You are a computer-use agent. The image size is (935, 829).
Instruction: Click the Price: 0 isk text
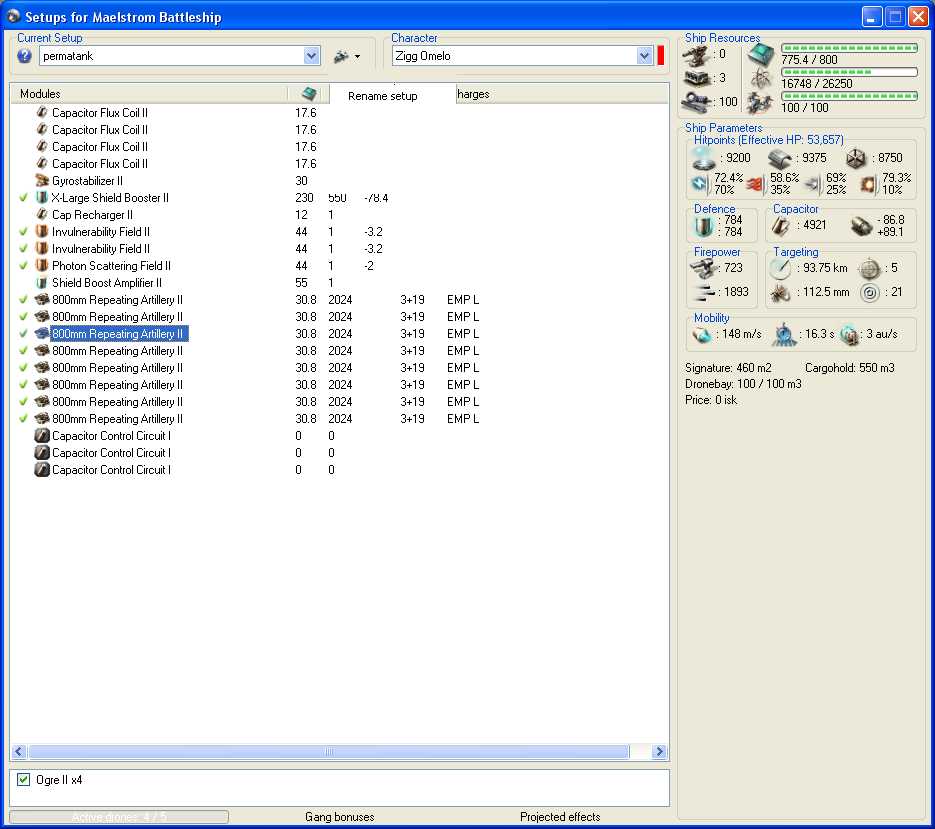pos(711,400)
